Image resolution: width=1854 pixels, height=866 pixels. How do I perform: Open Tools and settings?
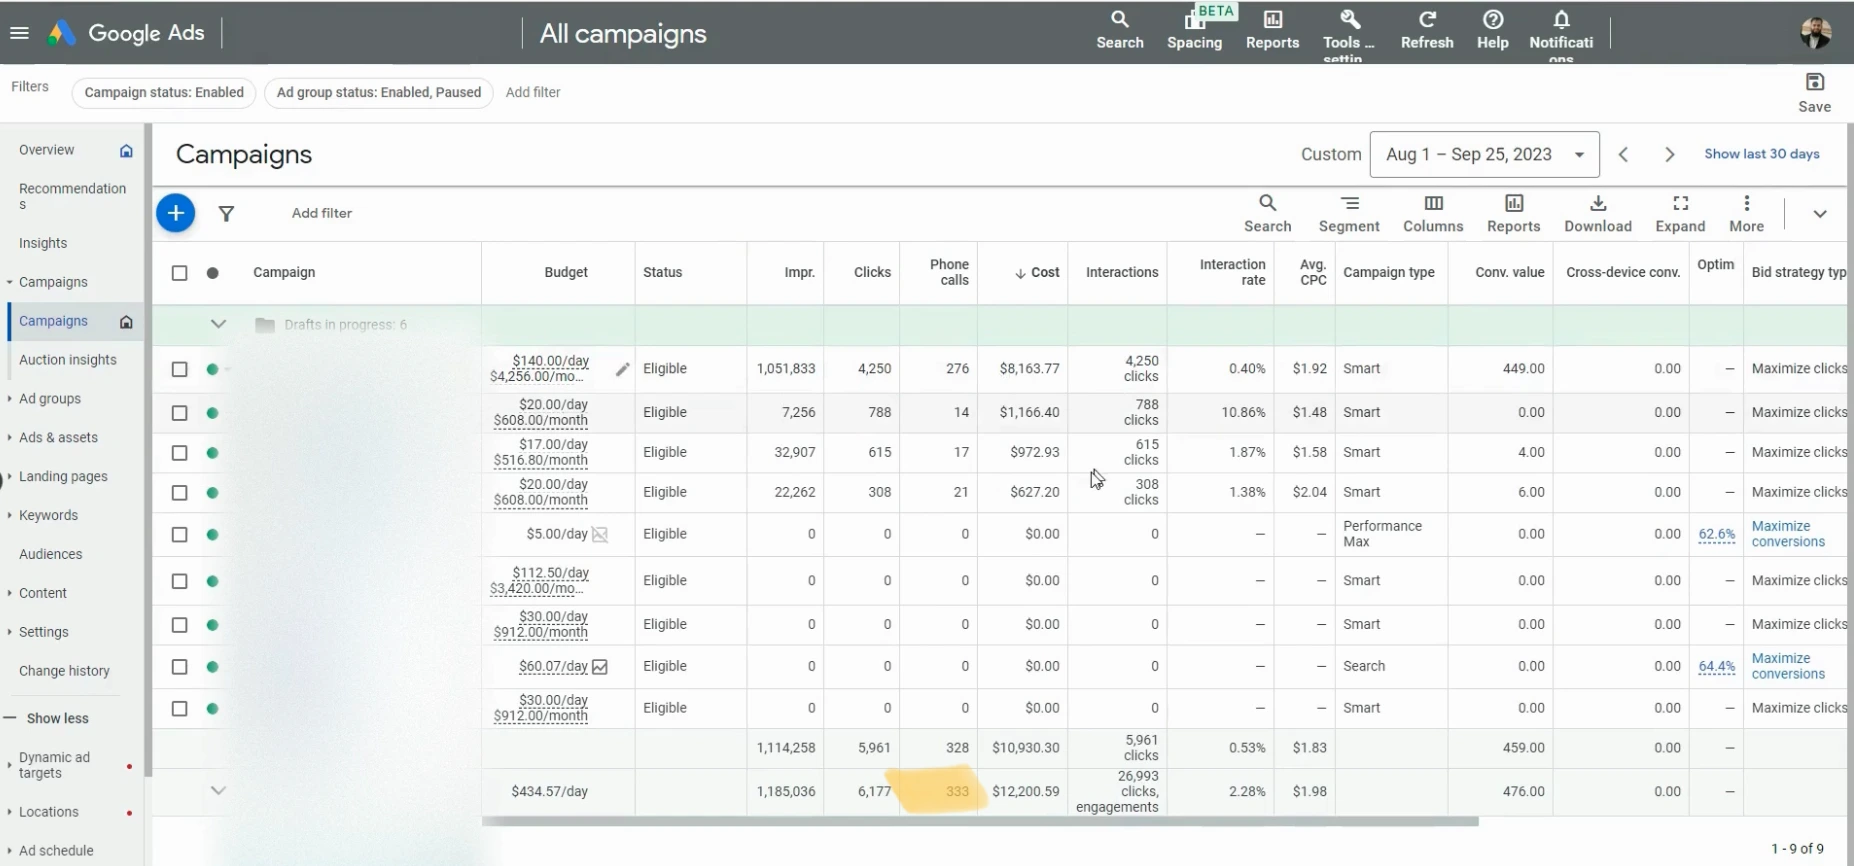[x=1348, y=33]
